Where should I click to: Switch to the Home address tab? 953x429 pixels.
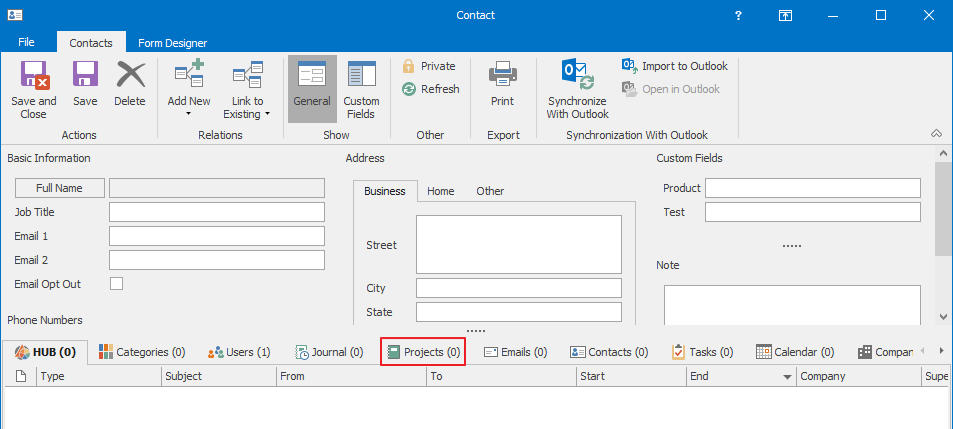(441, 191)
